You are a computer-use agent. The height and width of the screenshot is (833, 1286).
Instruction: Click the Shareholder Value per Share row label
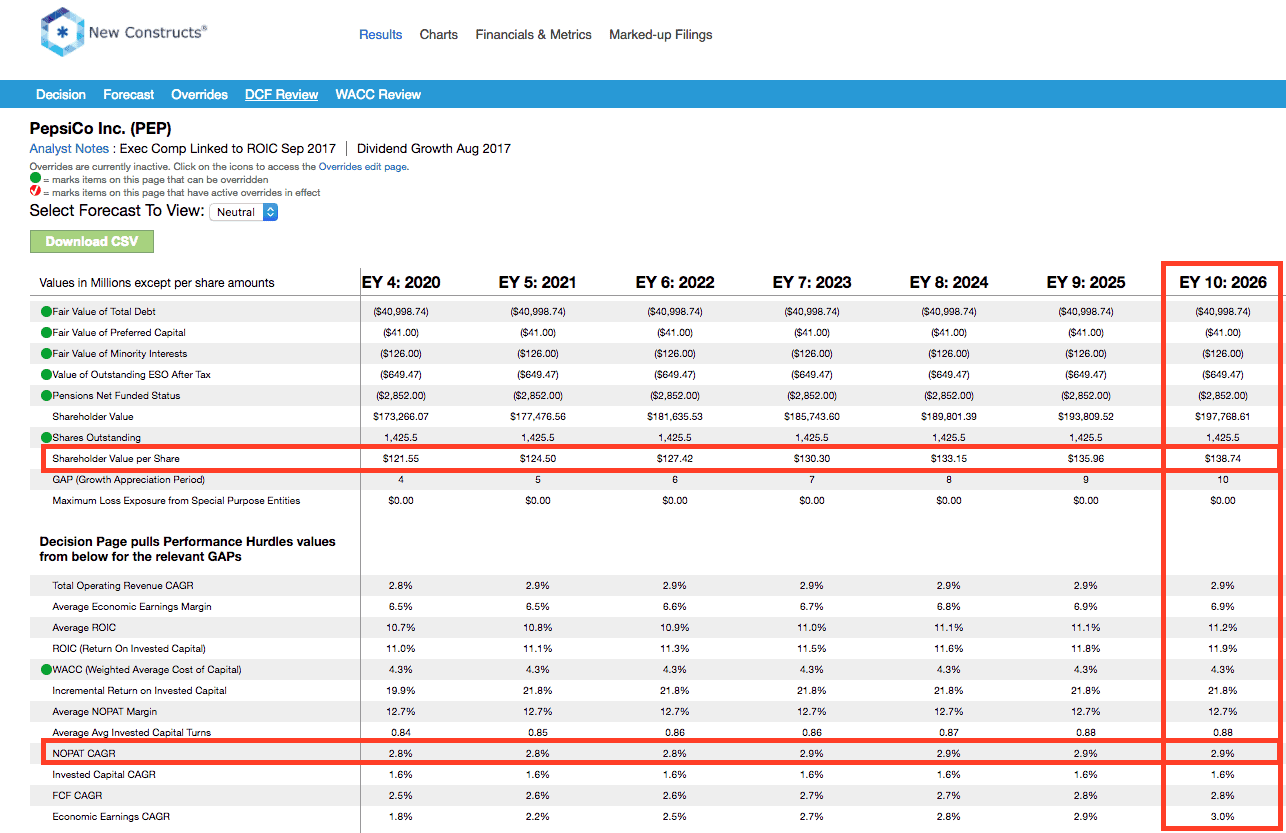(x=116, y=459)
